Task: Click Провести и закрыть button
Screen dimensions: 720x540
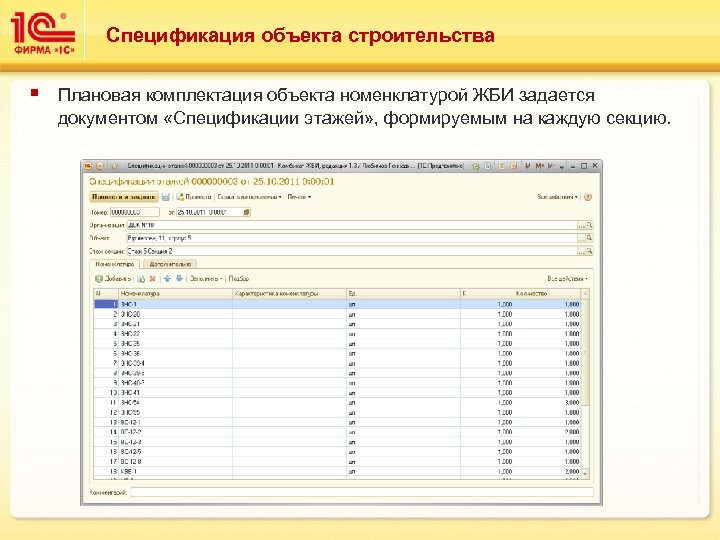Action: pos(124,197)
